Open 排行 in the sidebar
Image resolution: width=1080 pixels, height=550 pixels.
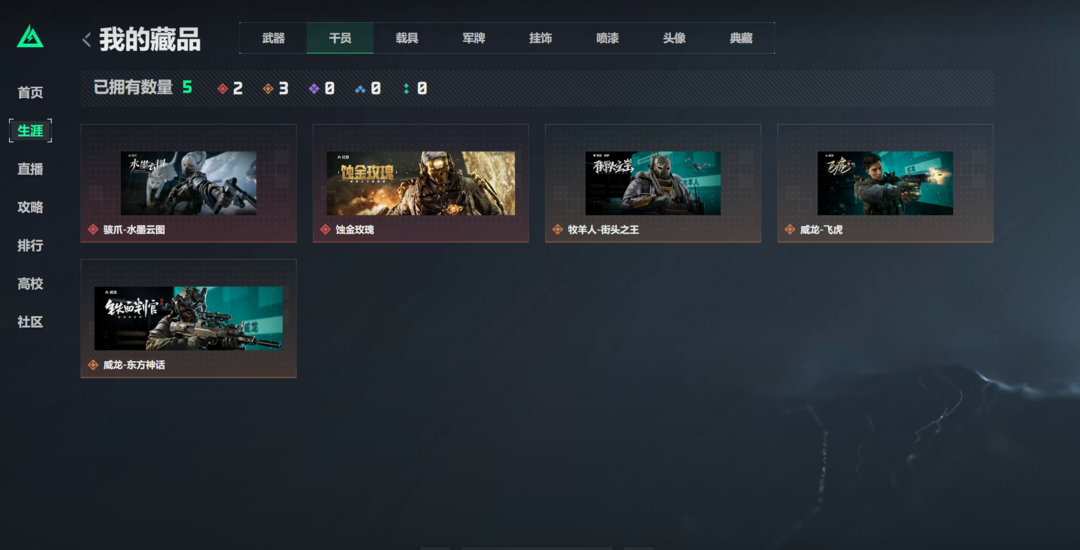tap(30, 245)
